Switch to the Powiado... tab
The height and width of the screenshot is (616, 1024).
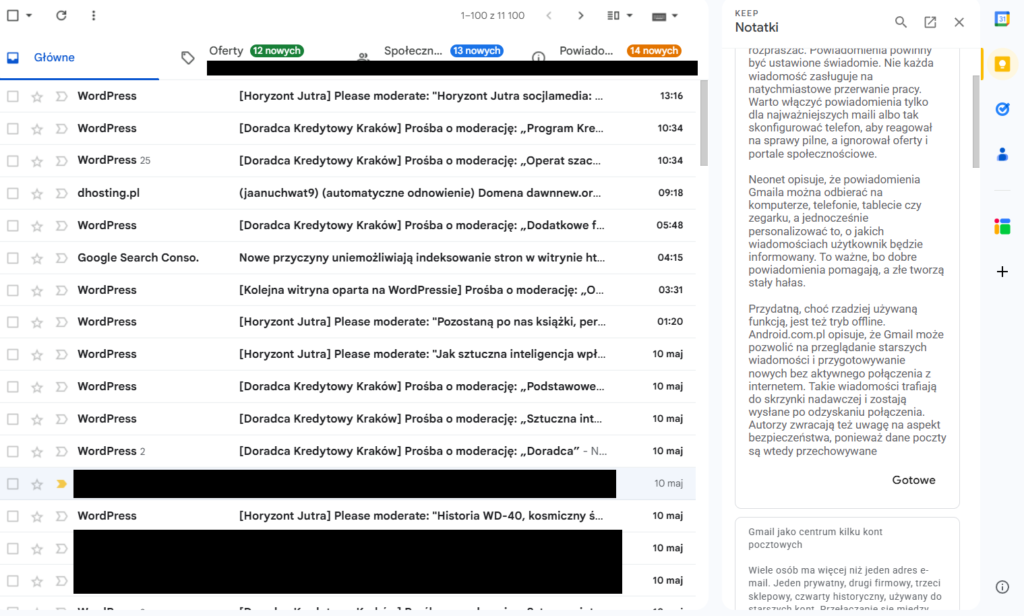(x=586, y=51)
